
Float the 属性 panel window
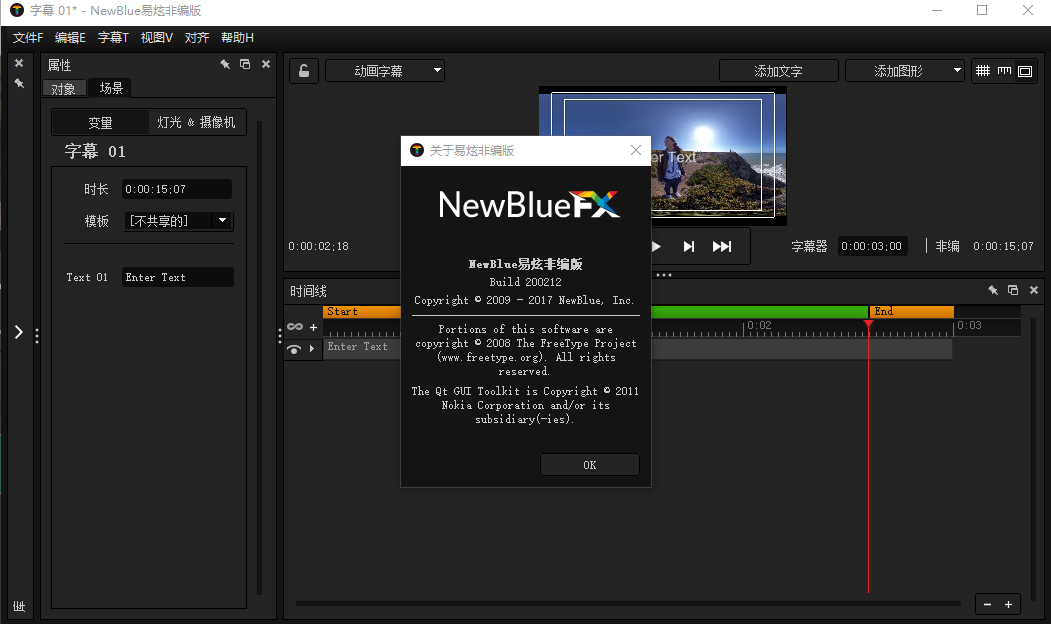245,64
